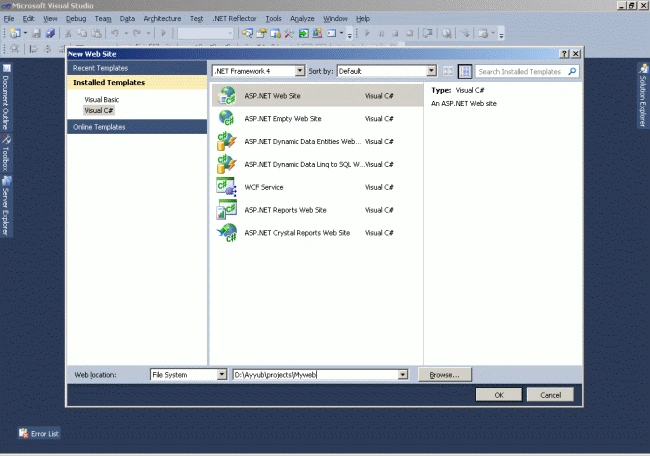Click the green arrow Start Page toolbar icon

(303, 33)
